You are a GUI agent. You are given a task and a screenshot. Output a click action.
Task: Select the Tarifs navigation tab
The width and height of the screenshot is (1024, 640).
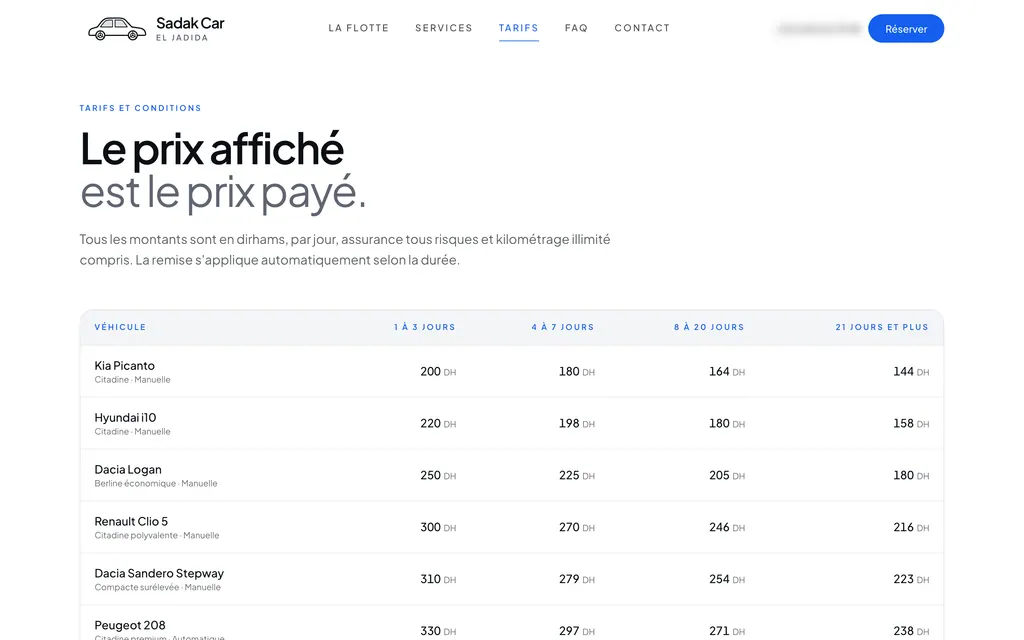click(519, 28)
